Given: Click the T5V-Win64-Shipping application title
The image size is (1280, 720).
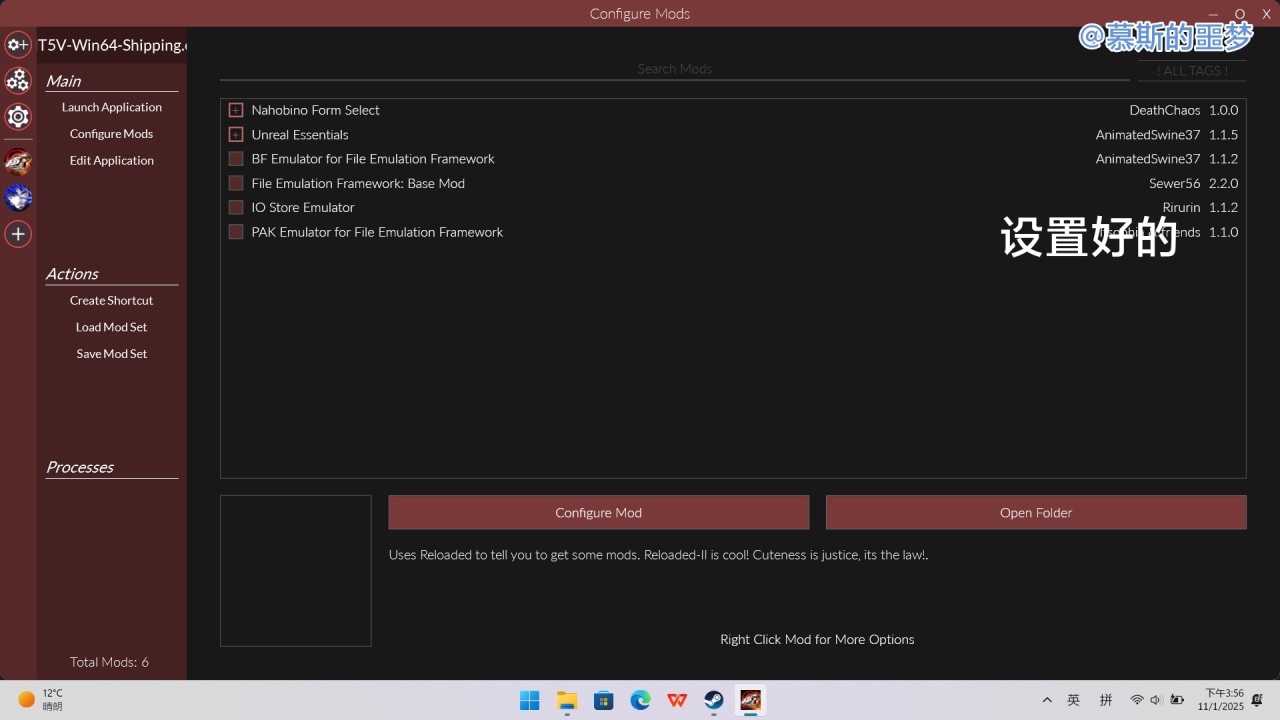Looking at the screenshot, I should [112, 45].
